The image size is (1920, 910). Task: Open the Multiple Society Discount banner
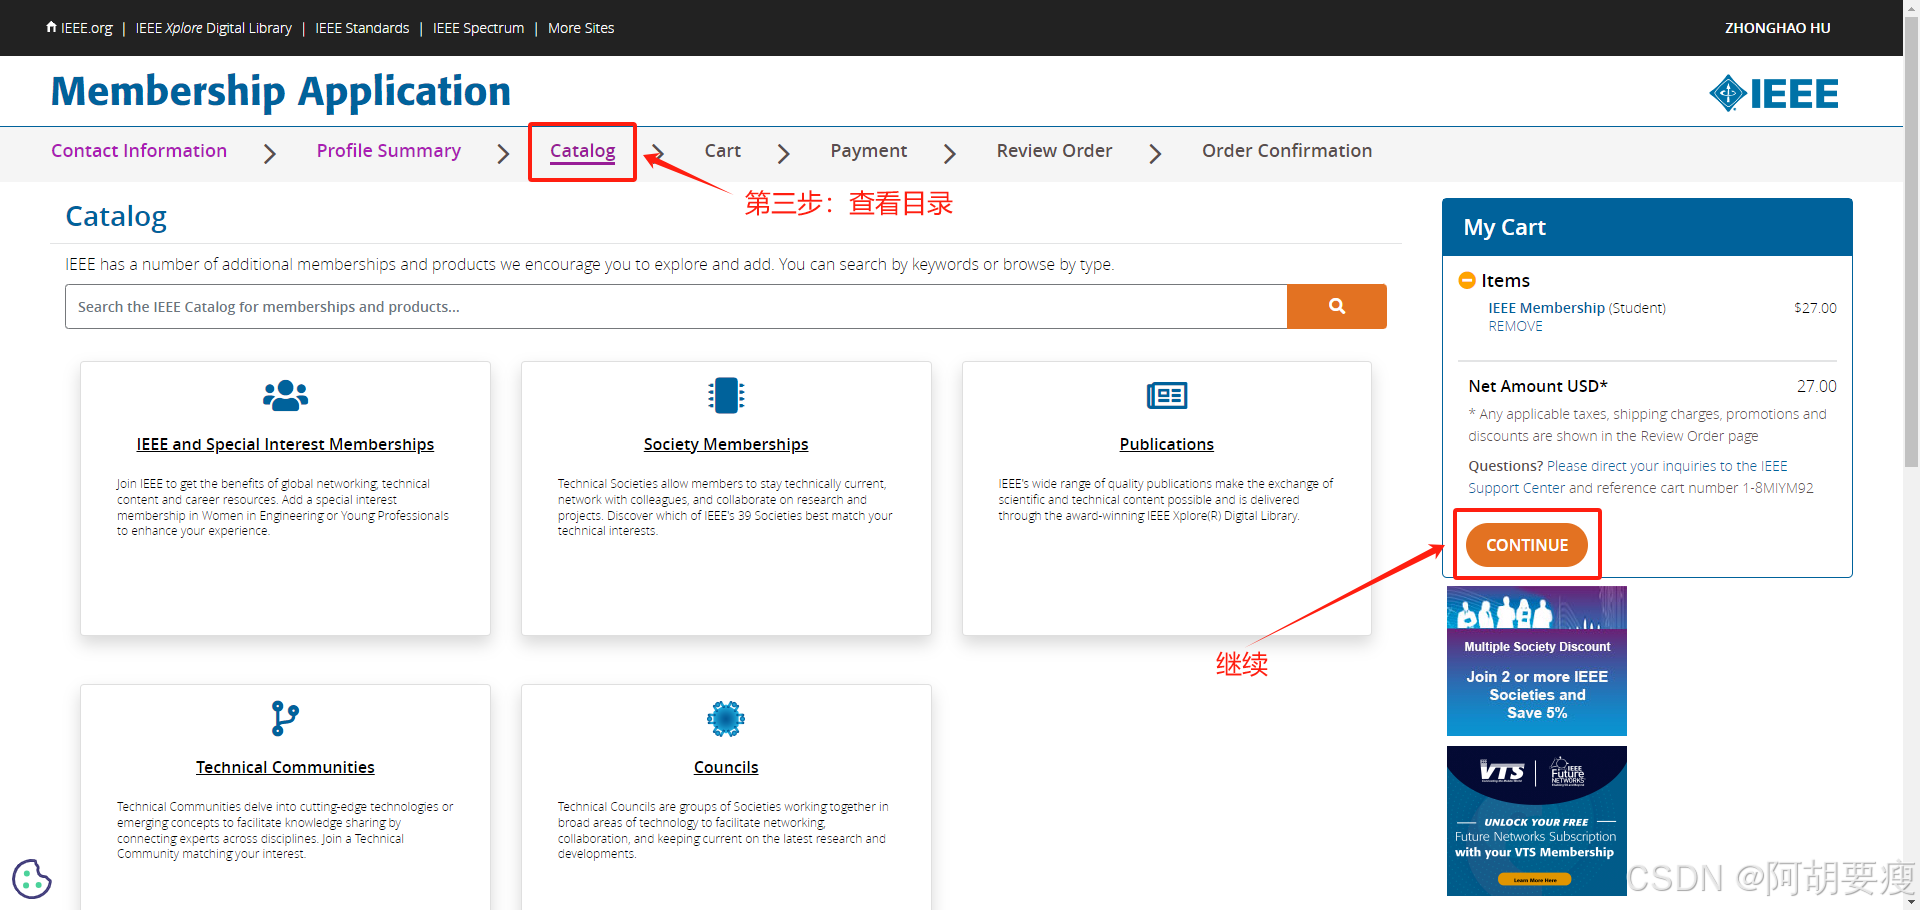coord(1536,661)
